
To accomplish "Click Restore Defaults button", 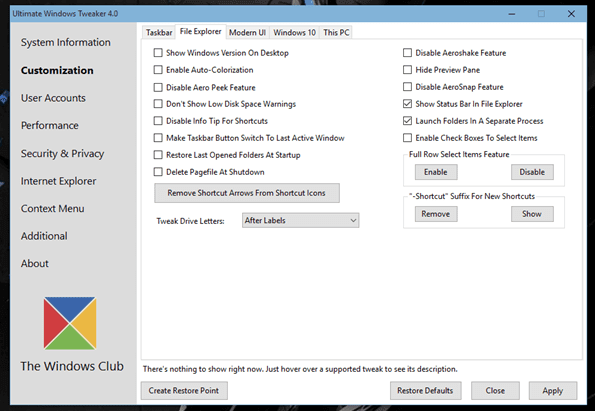I will tap(425, 391).
